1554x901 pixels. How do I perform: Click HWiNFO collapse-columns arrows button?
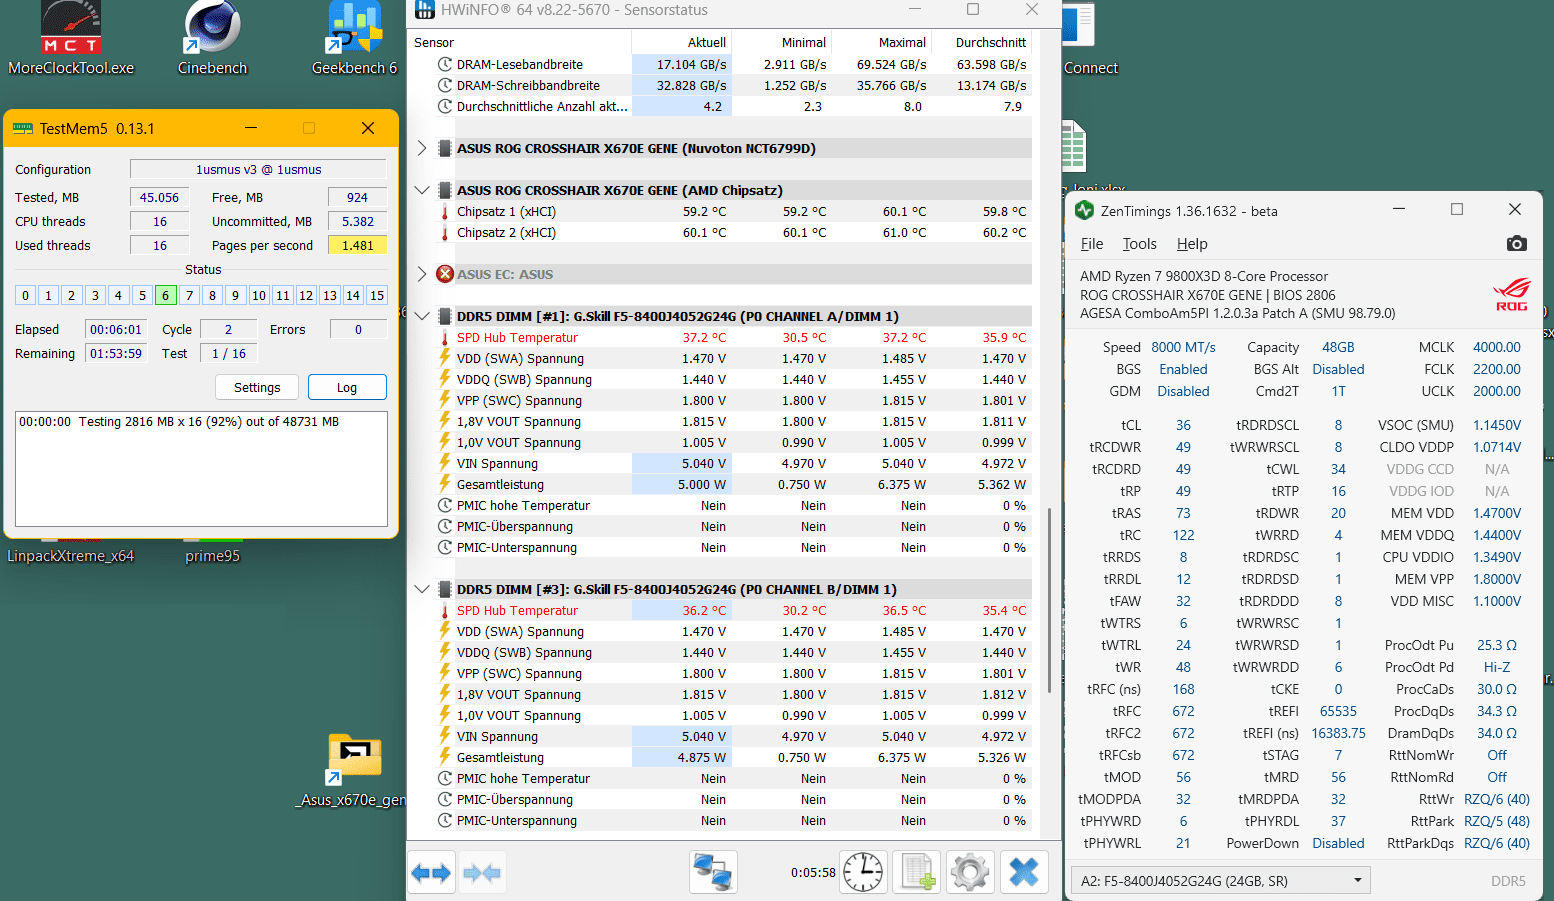482,873
